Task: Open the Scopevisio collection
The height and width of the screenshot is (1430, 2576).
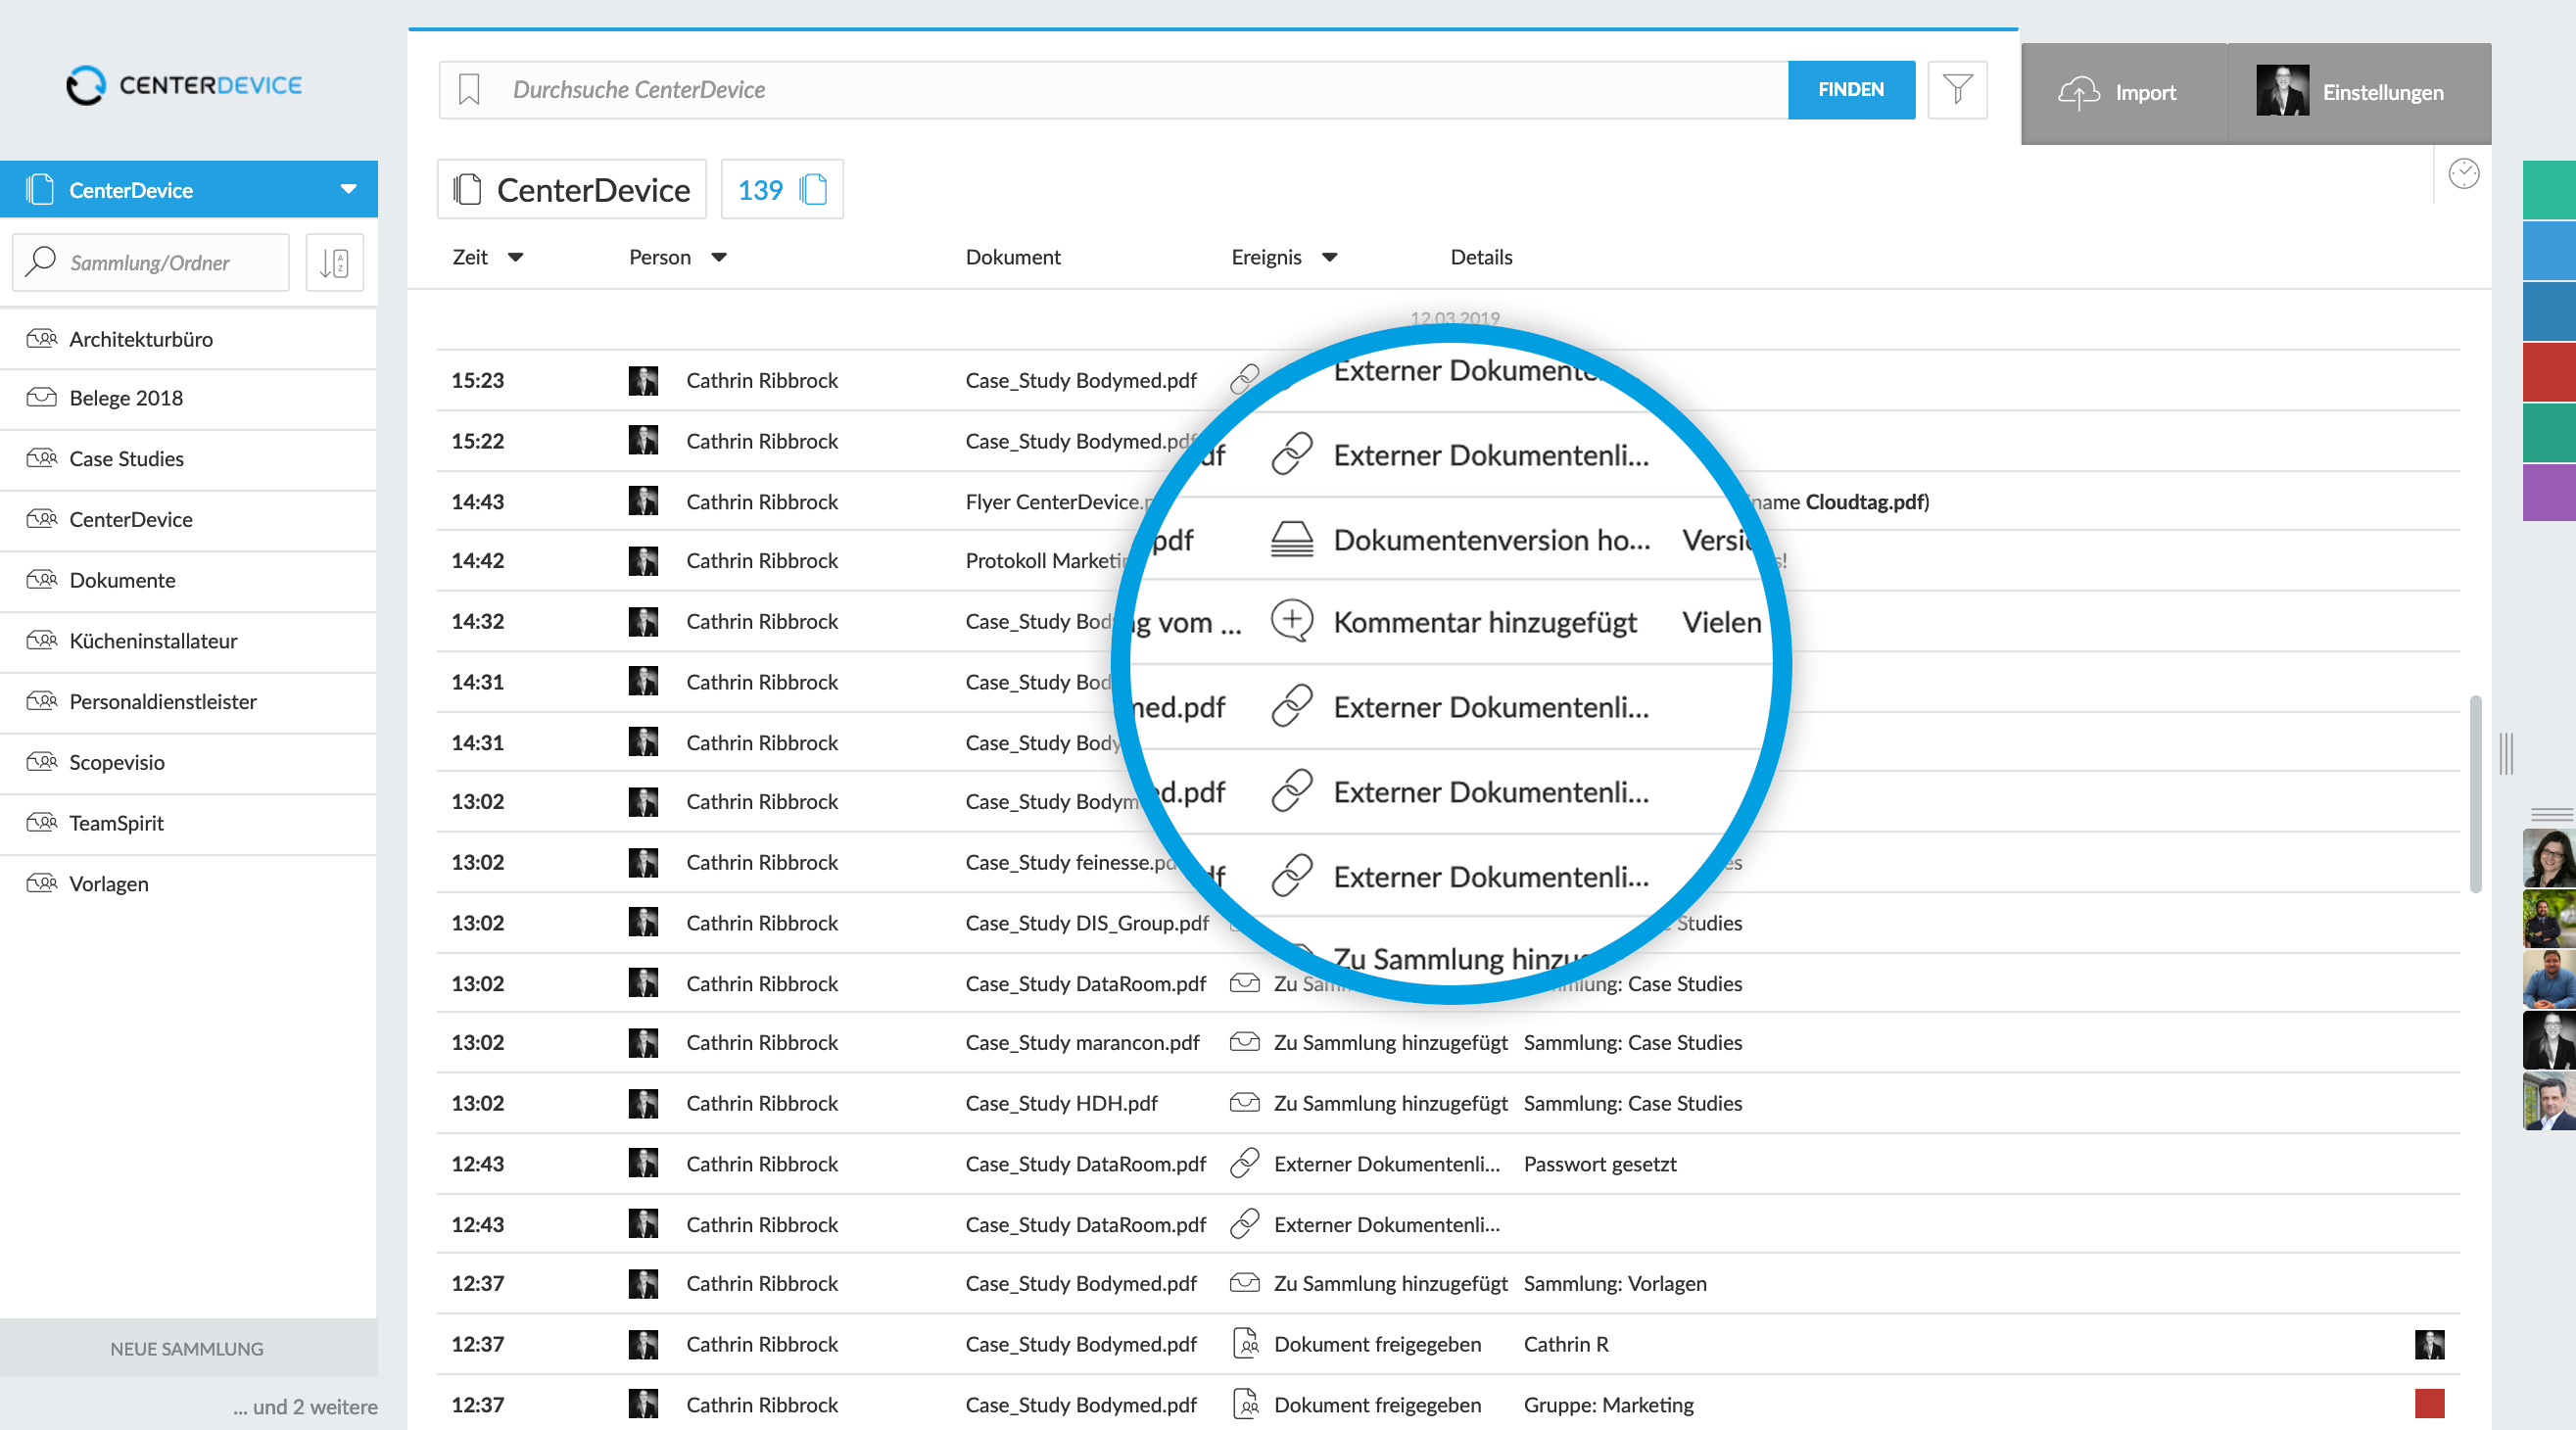Action: (x=189, y=763)
